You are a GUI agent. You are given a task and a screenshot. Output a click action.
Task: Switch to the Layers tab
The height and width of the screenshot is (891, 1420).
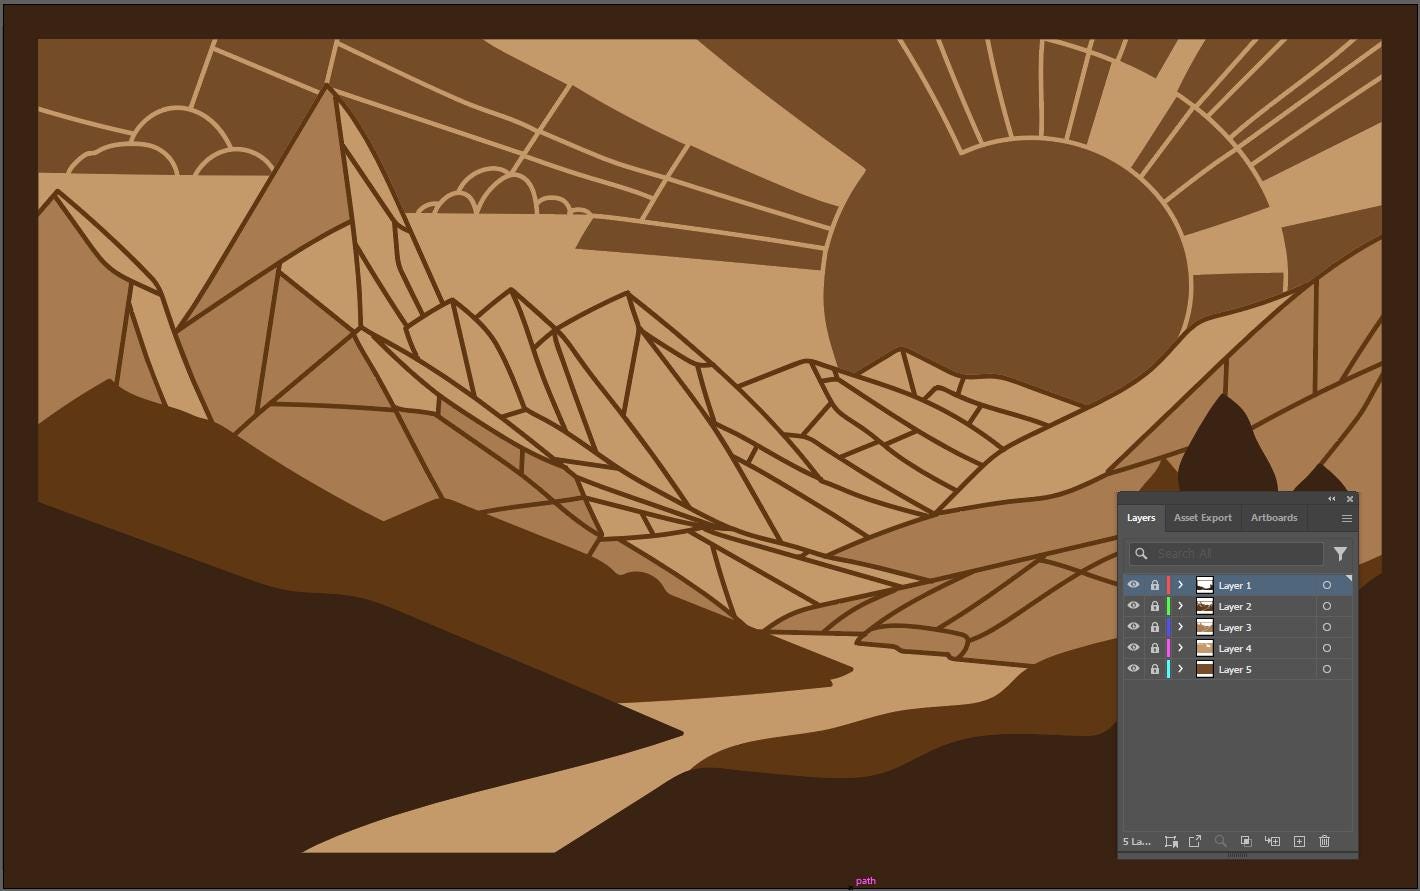pos(1141,518)
